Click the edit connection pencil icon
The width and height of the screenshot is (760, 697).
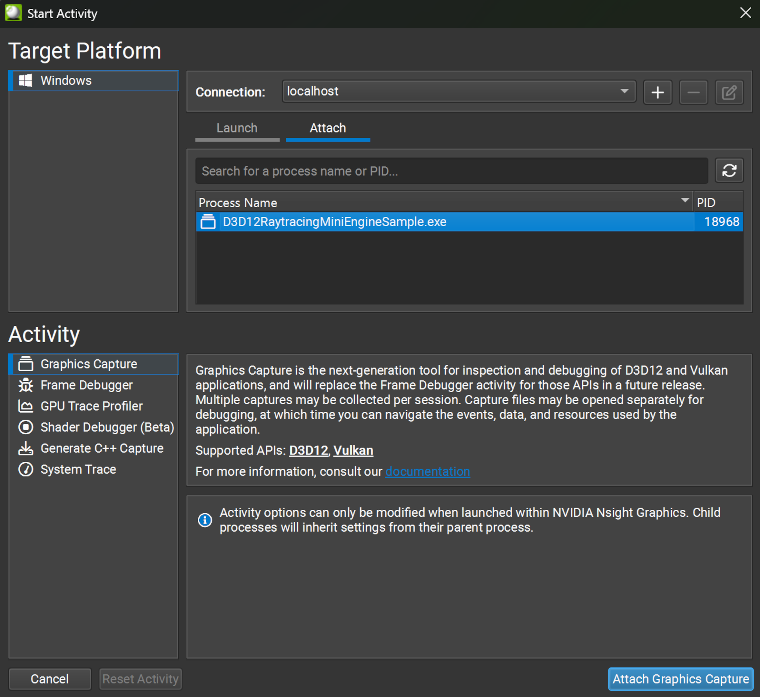point(730,92)
